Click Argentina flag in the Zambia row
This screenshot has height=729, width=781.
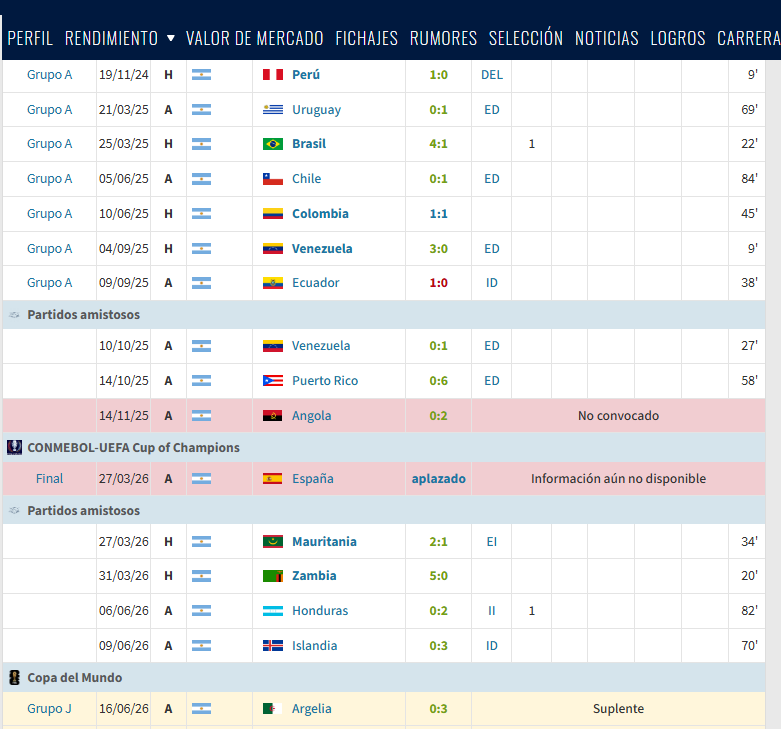201,576
